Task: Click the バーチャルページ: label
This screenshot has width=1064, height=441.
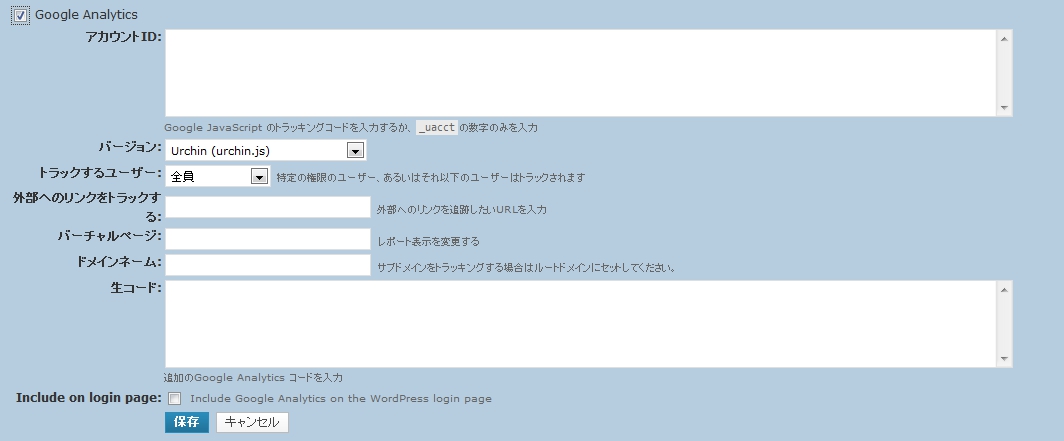Action: pos(110,235)
